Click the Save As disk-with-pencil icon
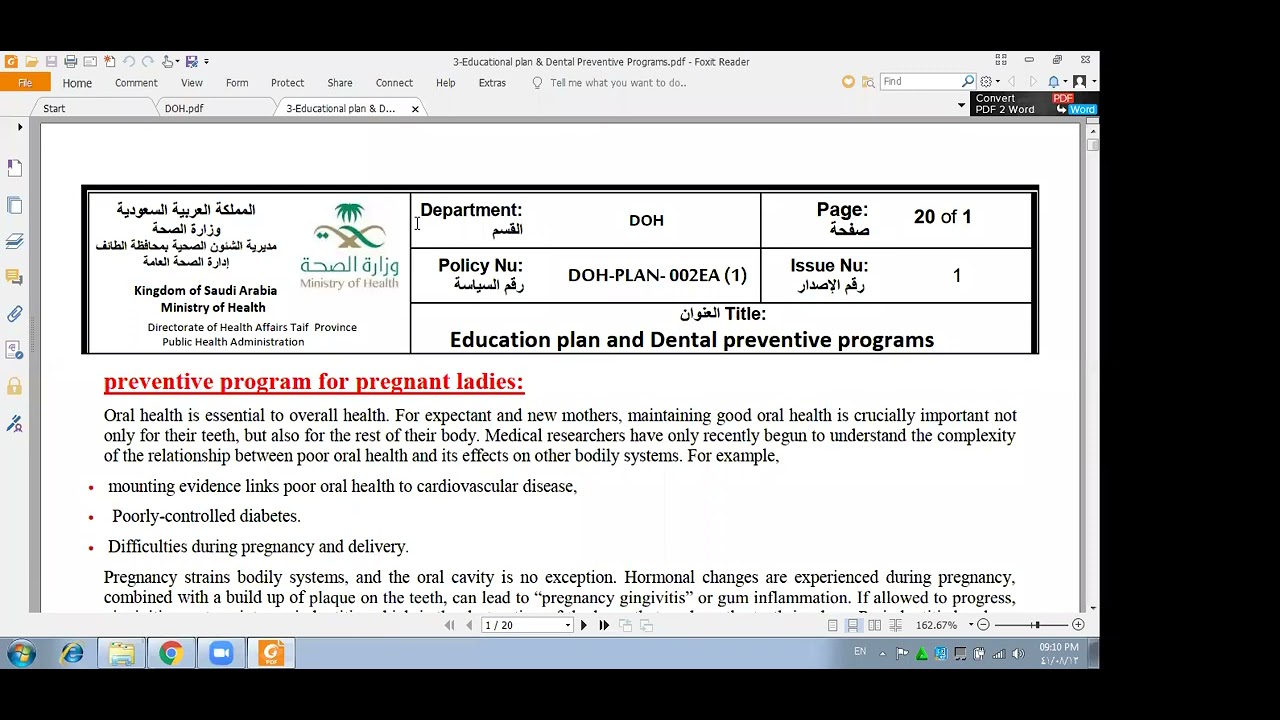 tap(192, 61)
